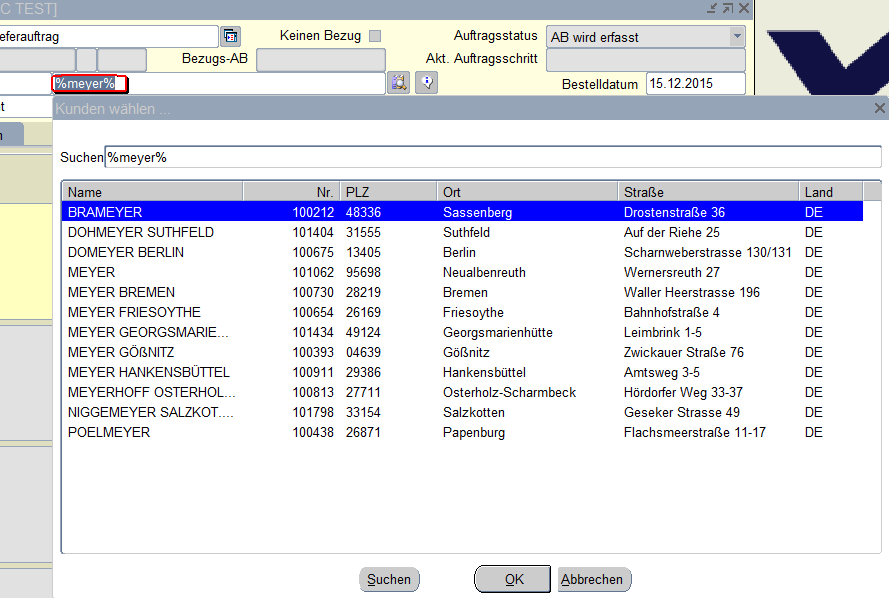Select the MEYER BREMEN row
This screenshot has height=598, width=889.
click(x=121, y=292)
